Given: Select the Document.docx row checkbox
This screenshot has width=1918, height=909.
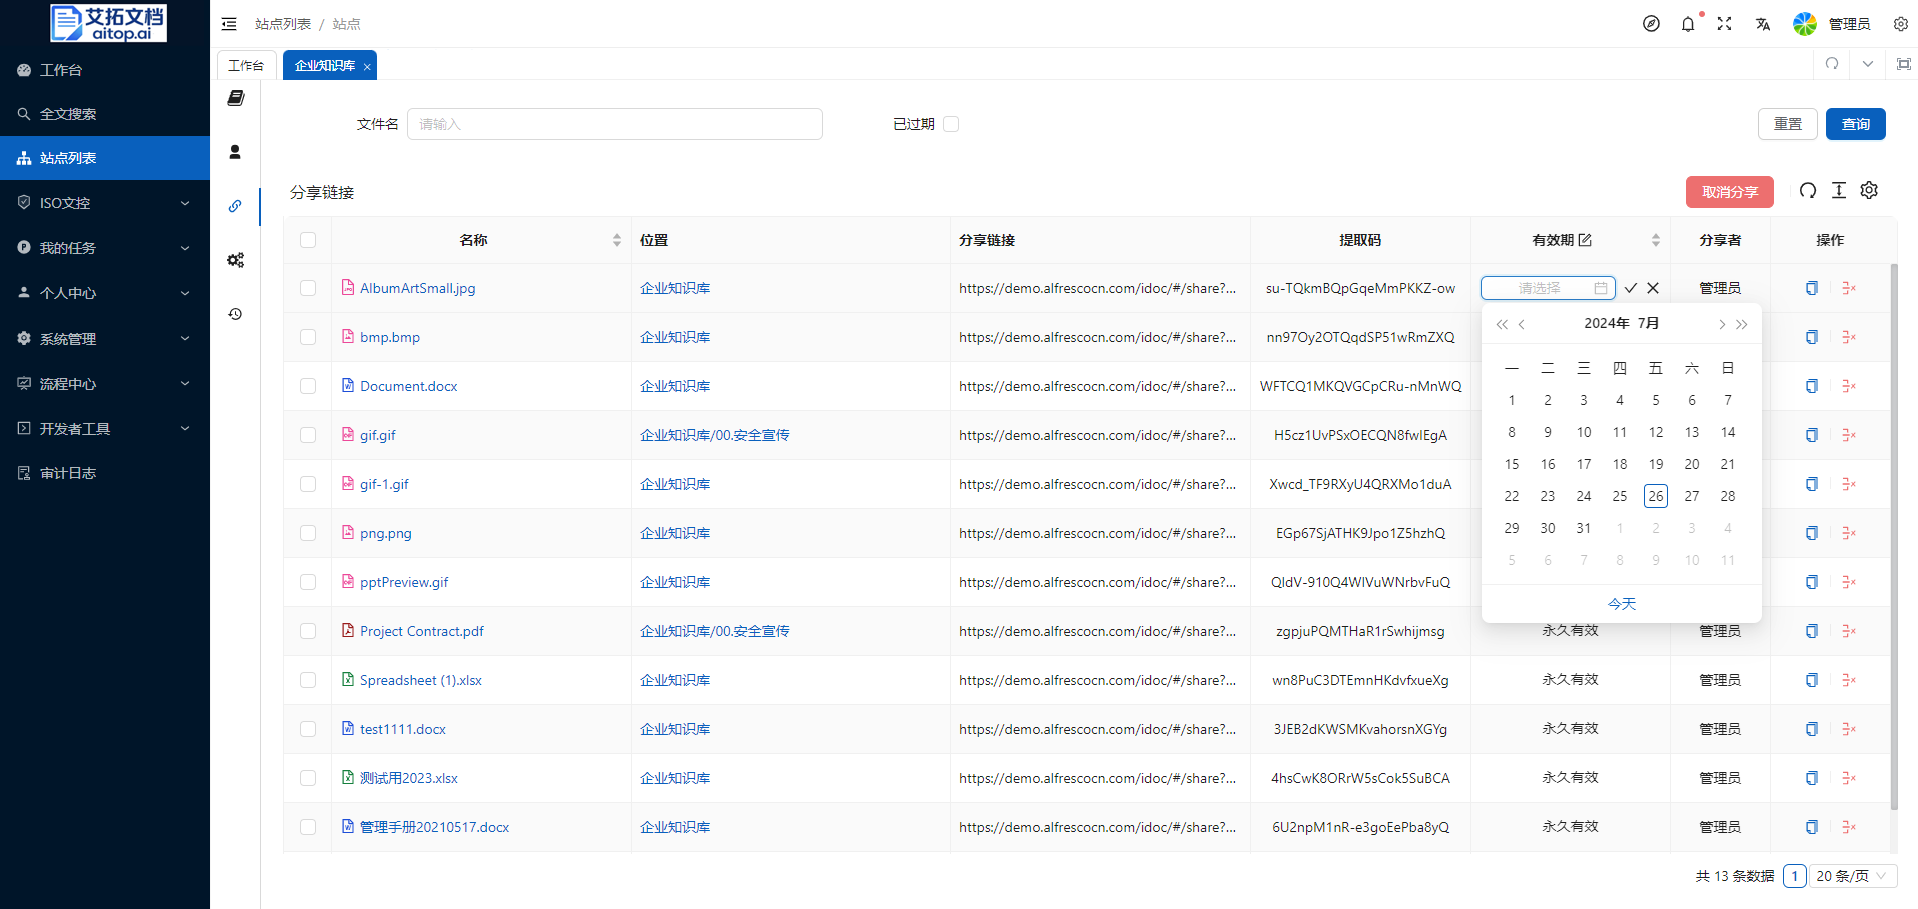Looking at the screenshot, I should (x=308, y=386).
